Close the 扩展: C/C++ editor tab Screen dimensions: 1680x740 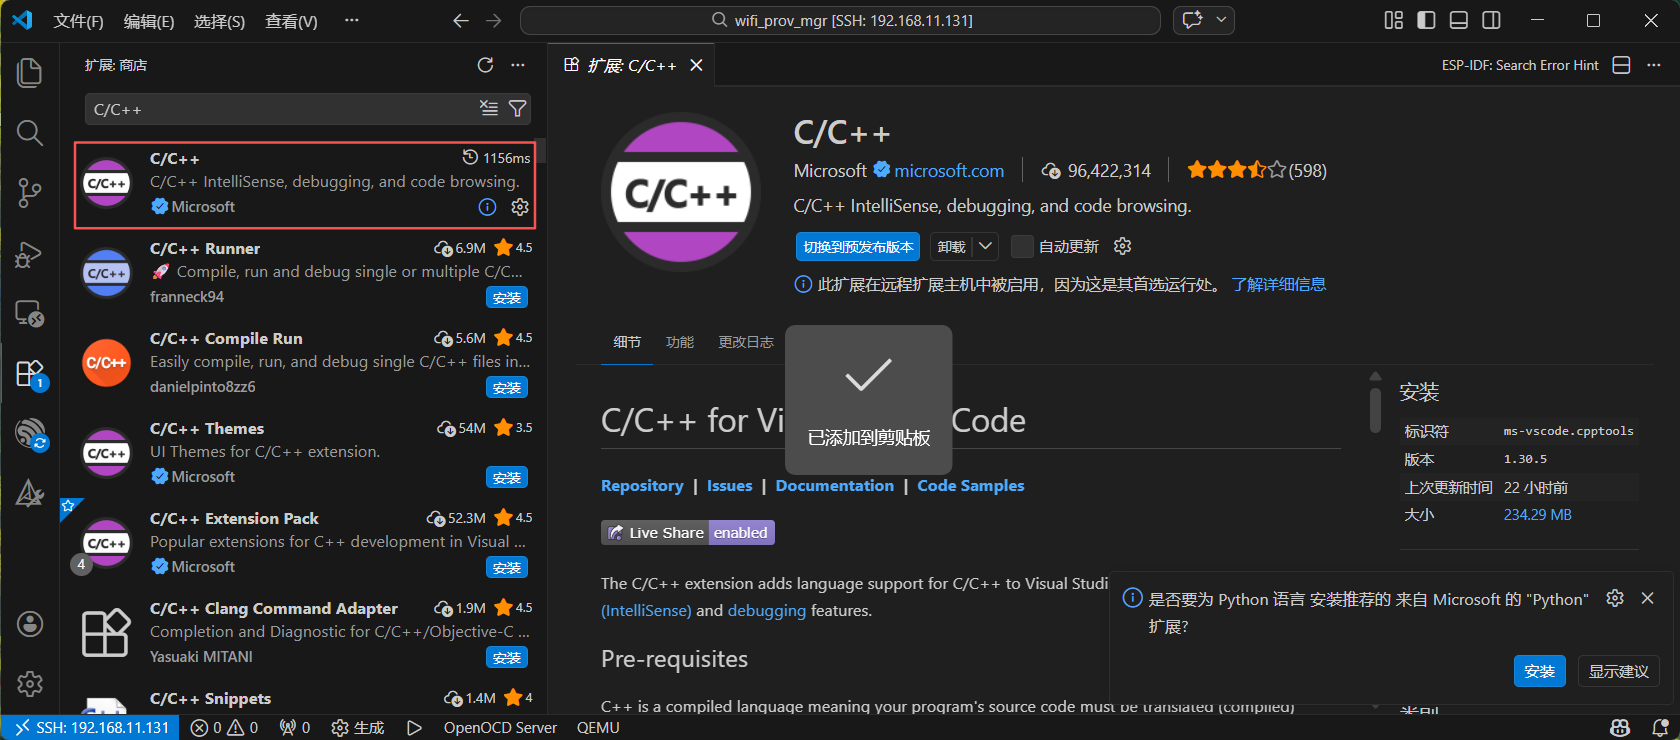(x=697, y=65)
